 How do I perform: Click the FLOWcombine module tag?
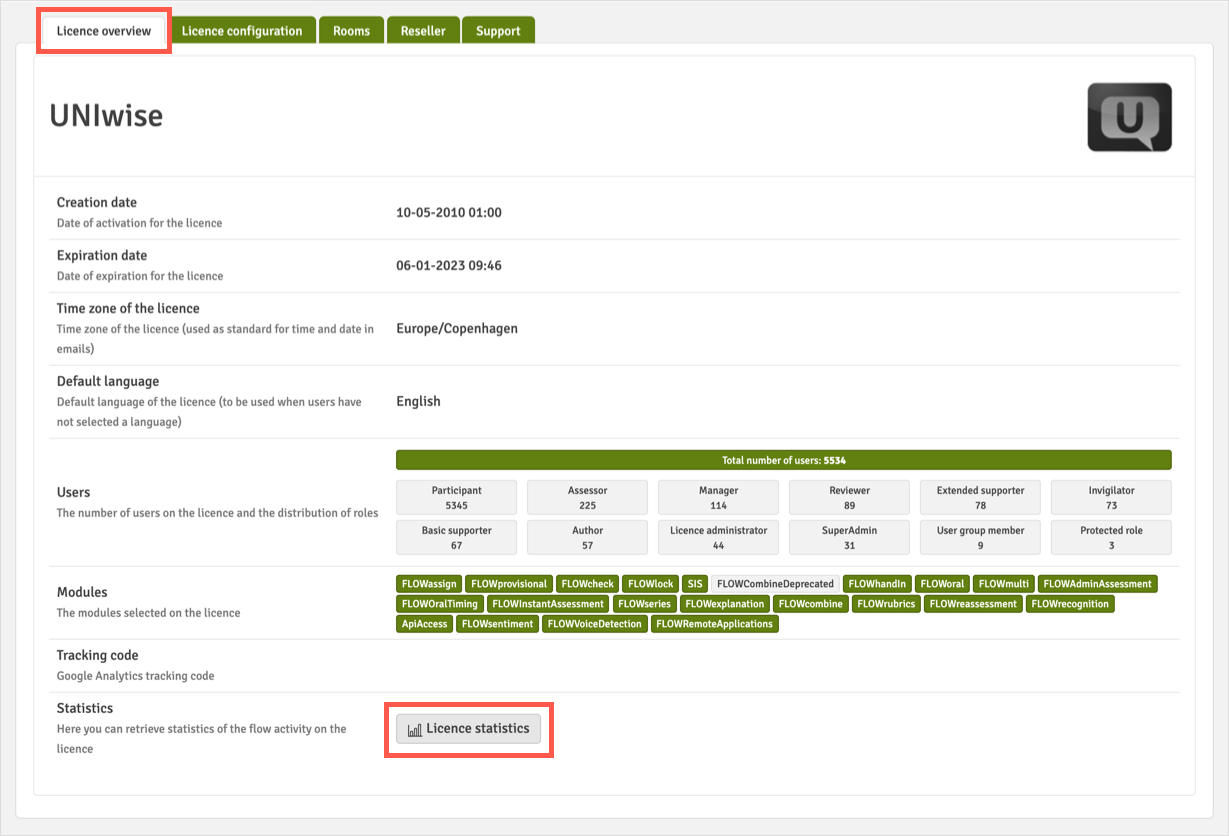coord(811,604)
